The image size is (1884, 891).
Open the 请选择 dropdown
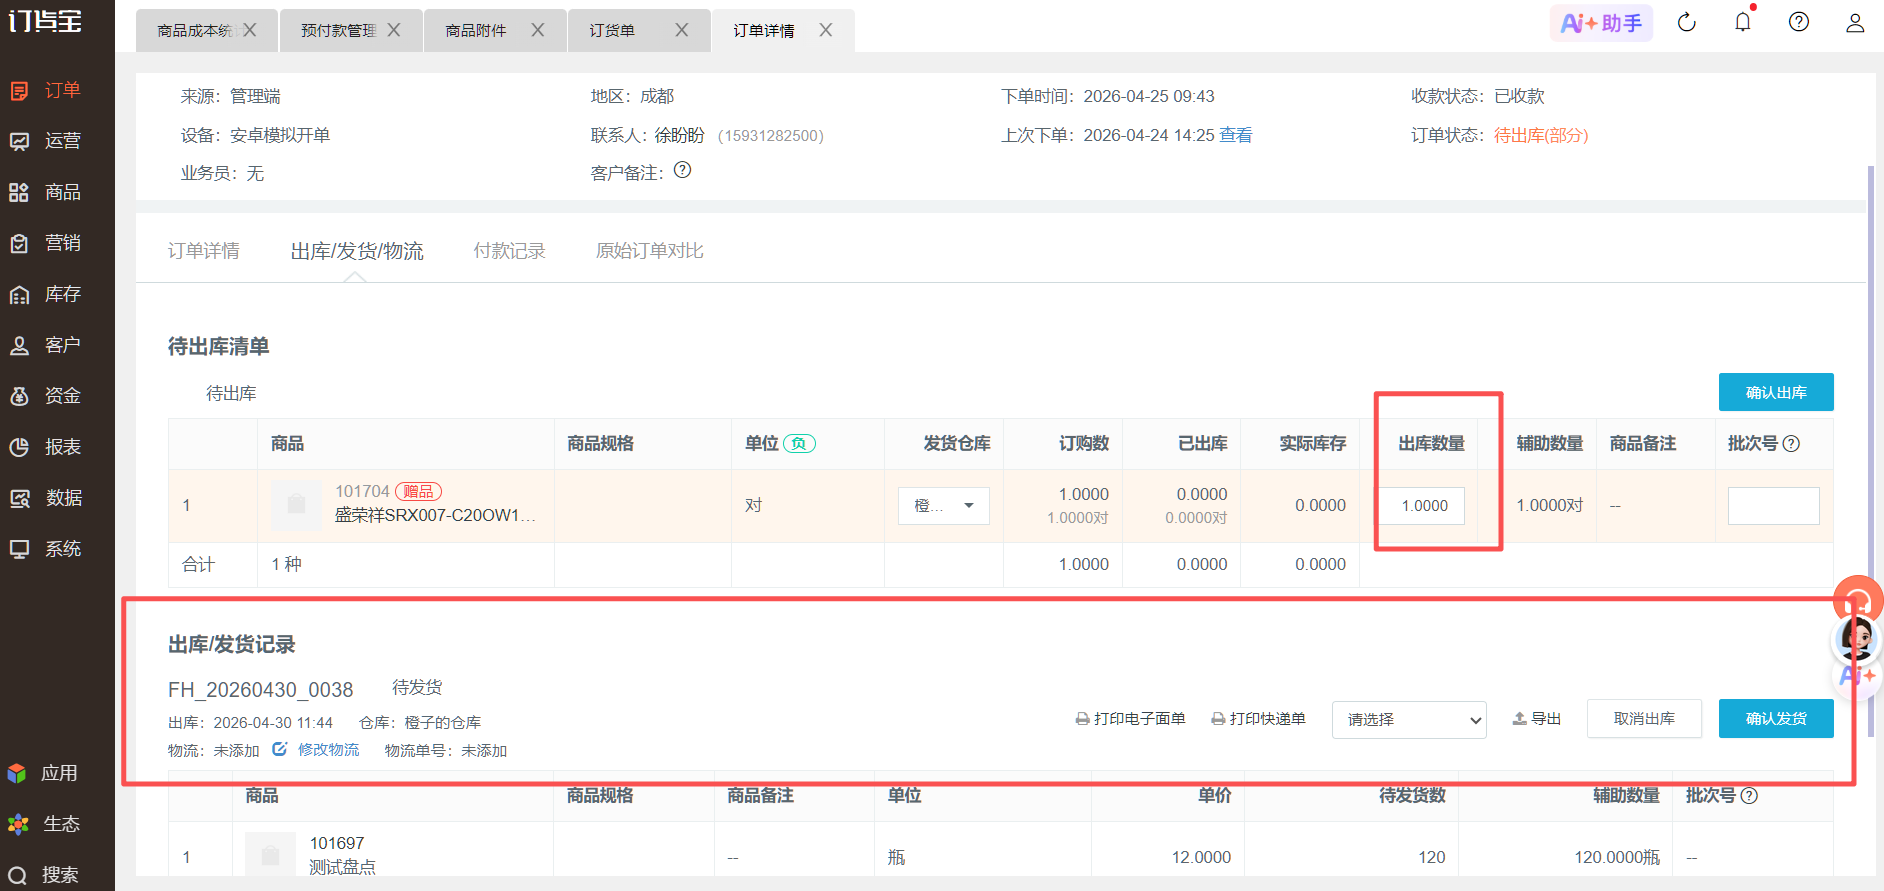(1409, 720)
